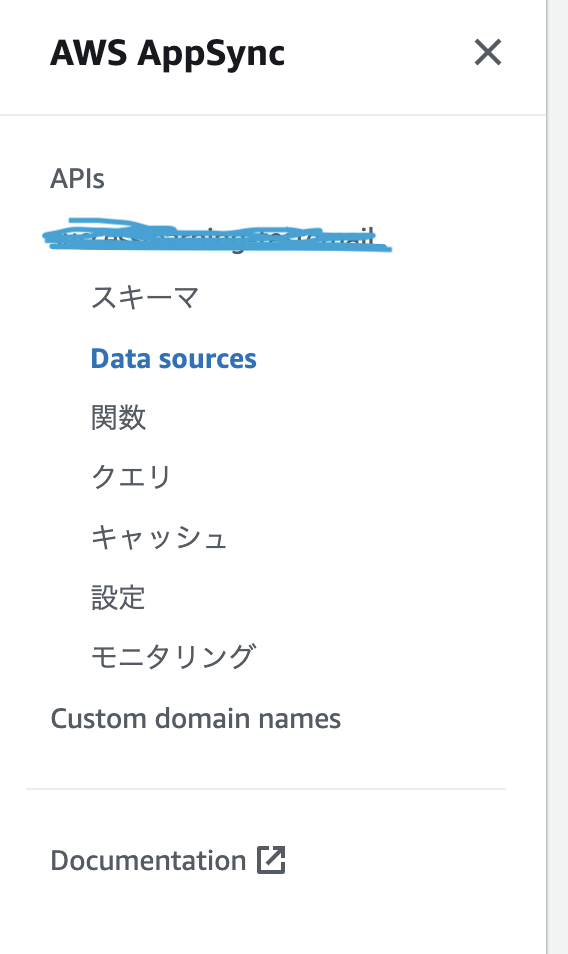This screenshot has height=954, width=568.
Task: Open the 設定 (Settings) page
Action: [x=118, y=597]
